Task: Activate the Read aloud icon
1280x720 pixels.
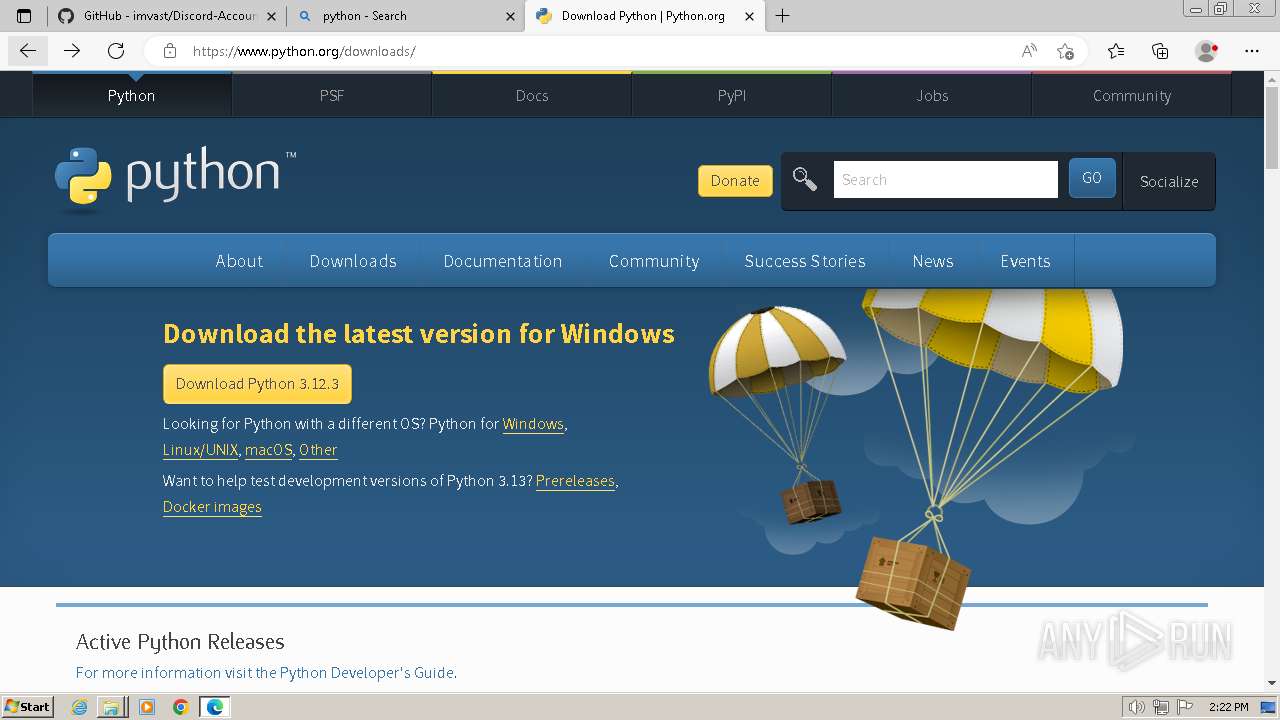Action: (x=1029, y=51)
